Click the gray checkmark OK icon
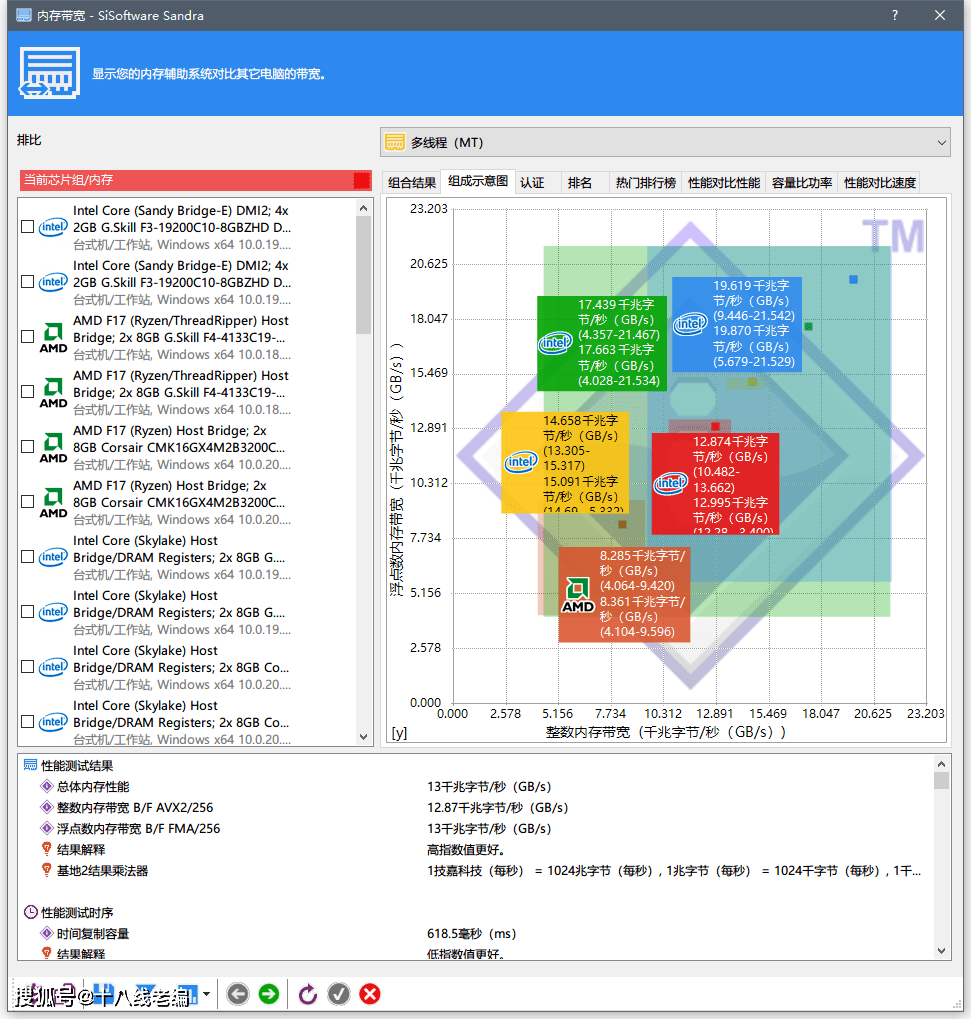Image resolution: width=971 pixels, height=1019 pixels. 339,993
